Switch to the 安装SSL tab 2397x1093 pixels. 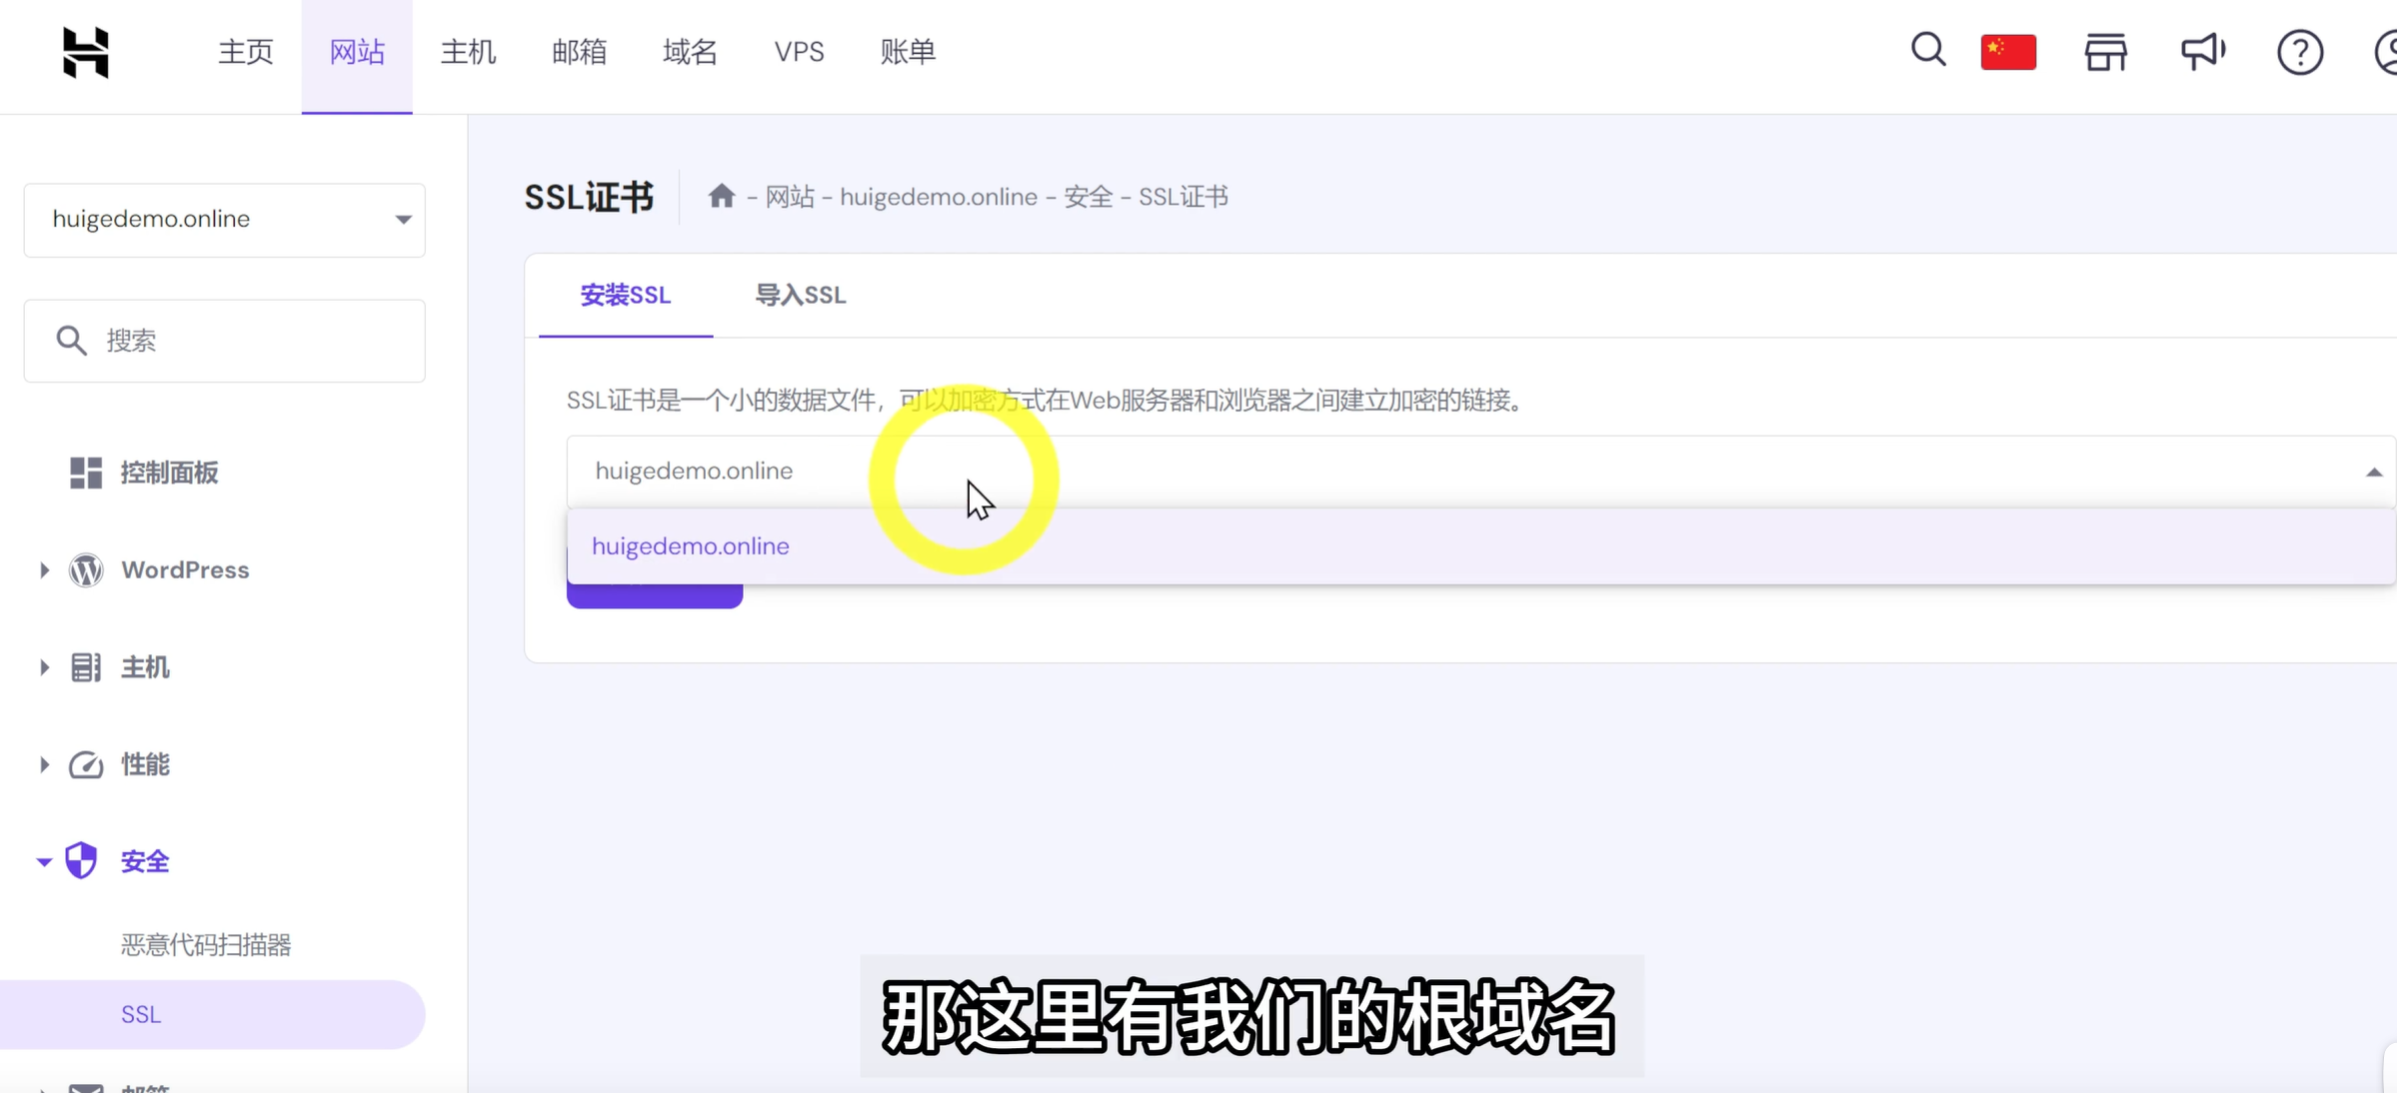pyautogui.click(x=626, y=295)
